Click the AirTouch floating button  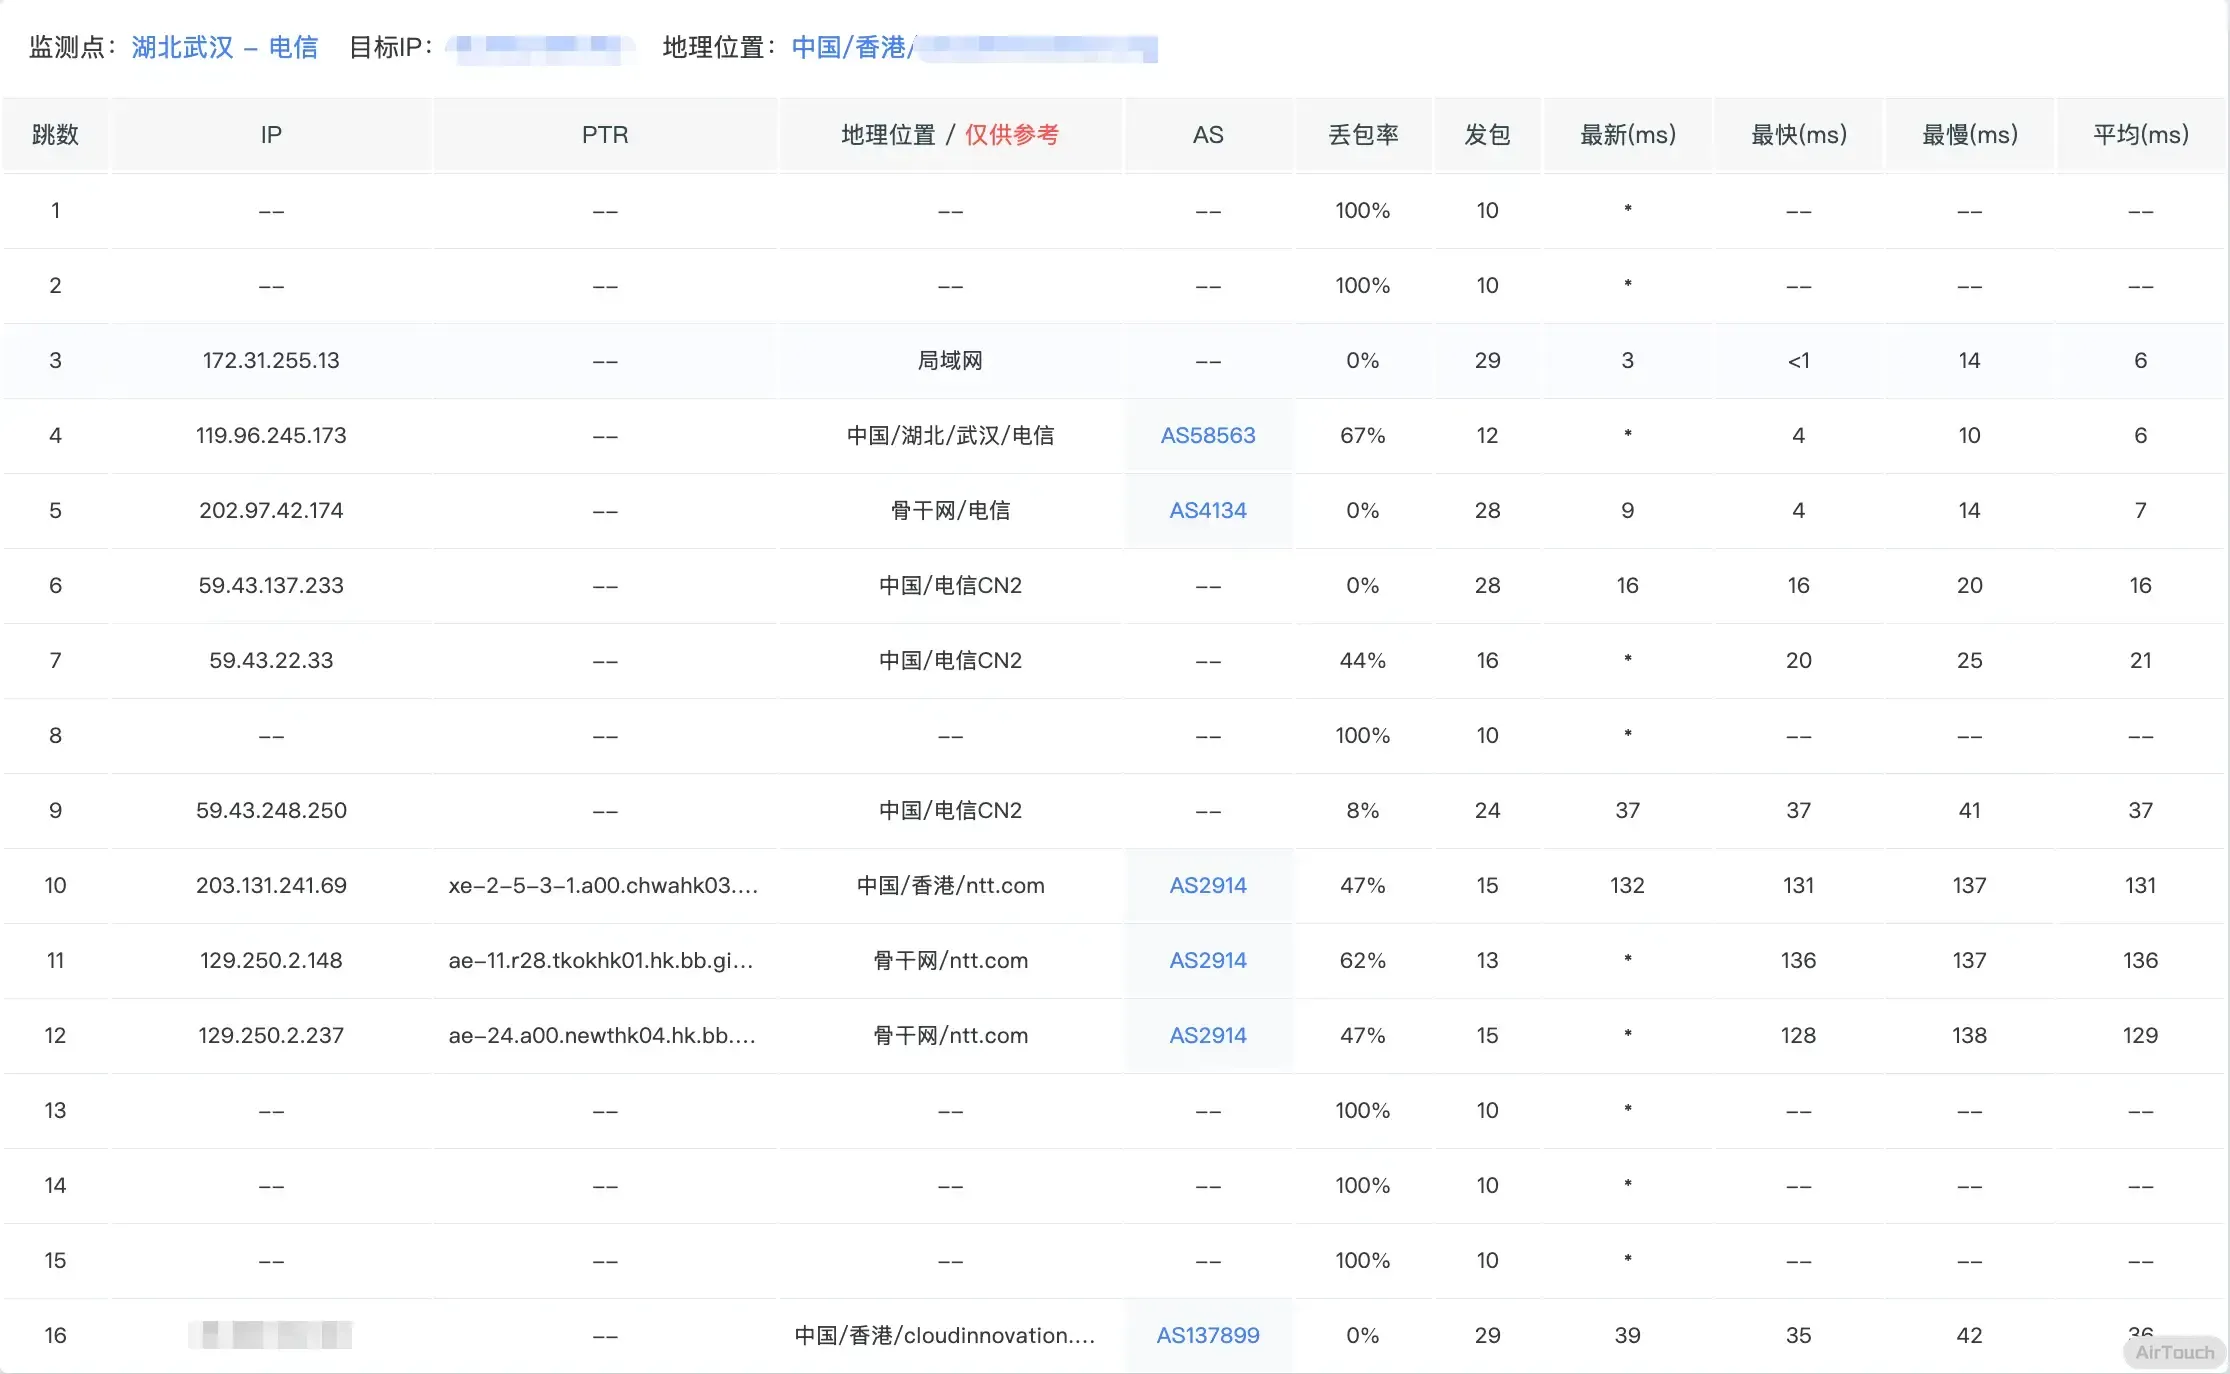point(2174,1352)
